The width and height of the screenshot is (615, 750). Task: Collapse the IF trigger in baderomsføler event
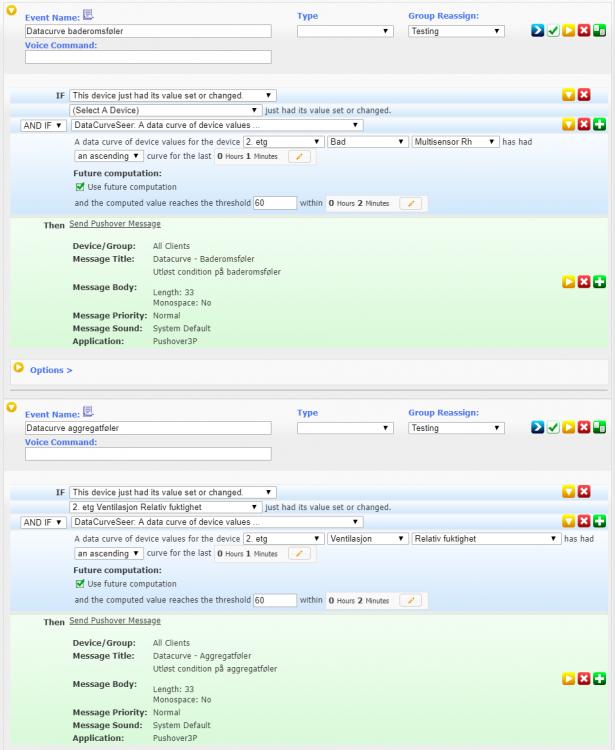[x=569, y=95]
